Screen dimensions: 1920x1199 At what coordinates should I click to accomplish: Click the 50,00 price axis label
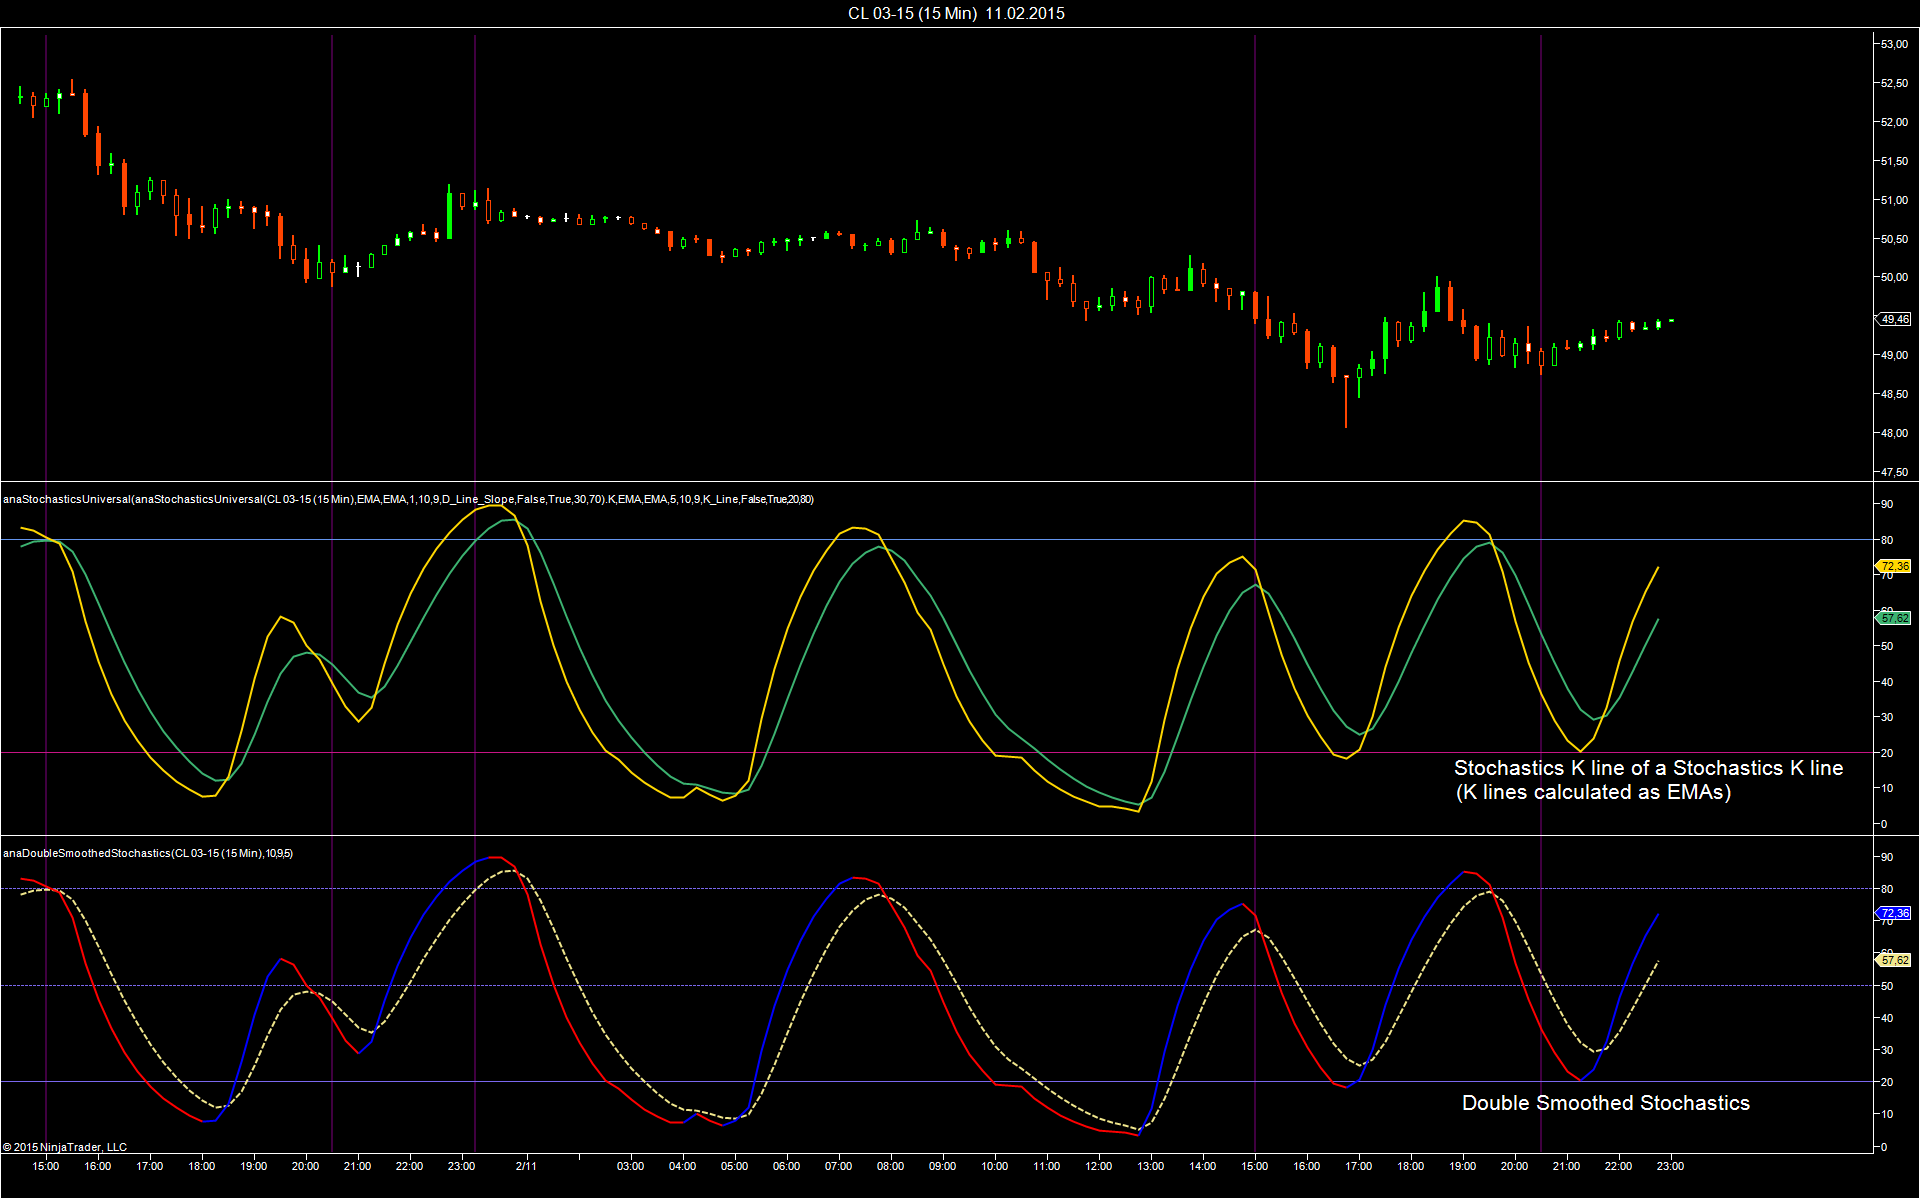pos(1894,277)
